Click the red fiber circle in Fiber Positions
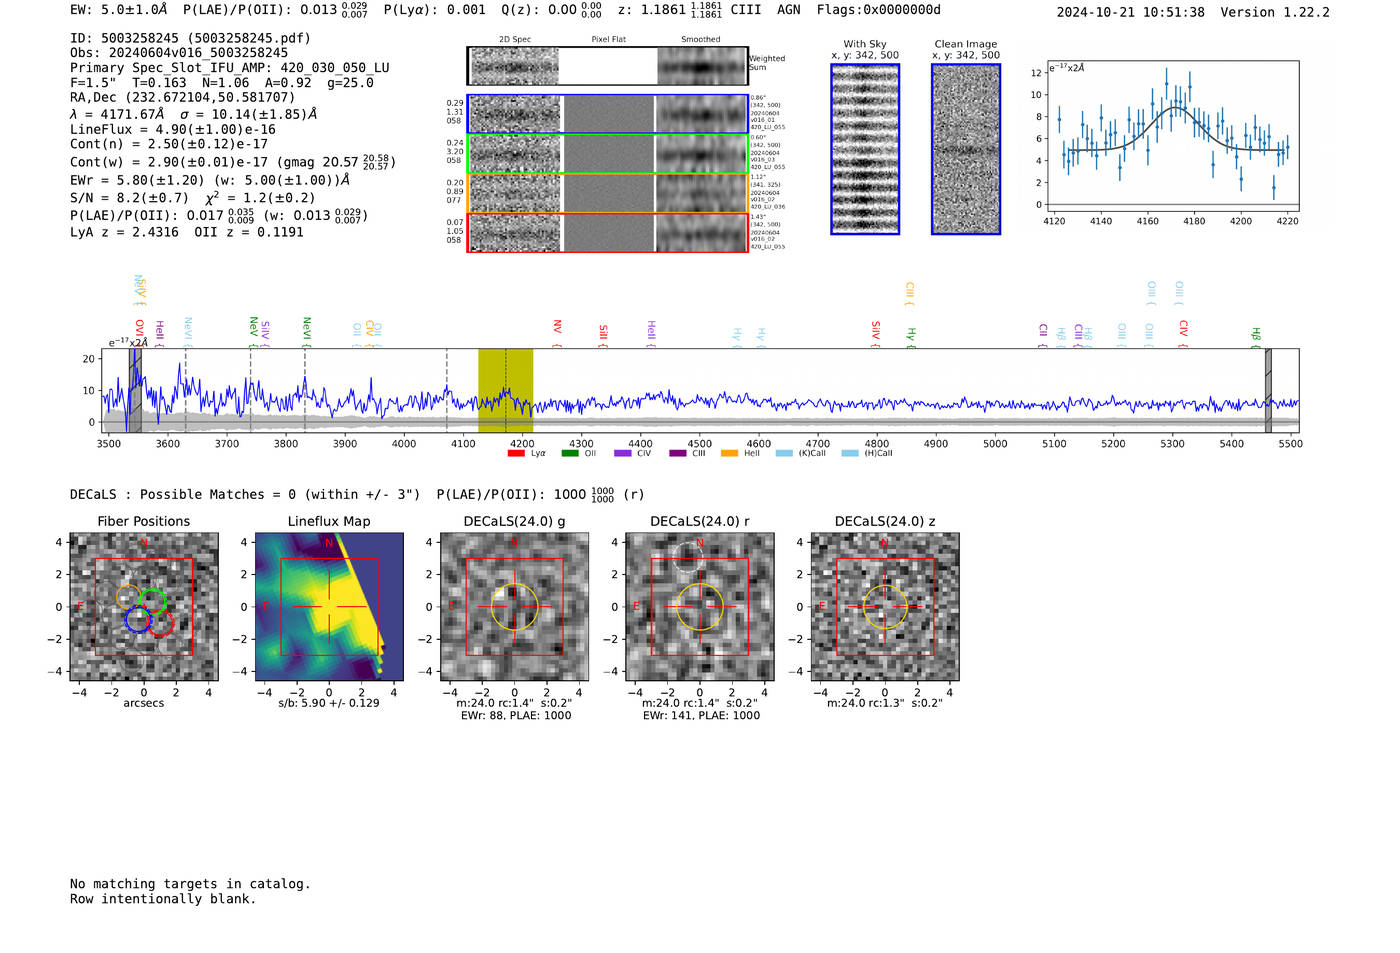The image size is (1400, 953). 161,623
